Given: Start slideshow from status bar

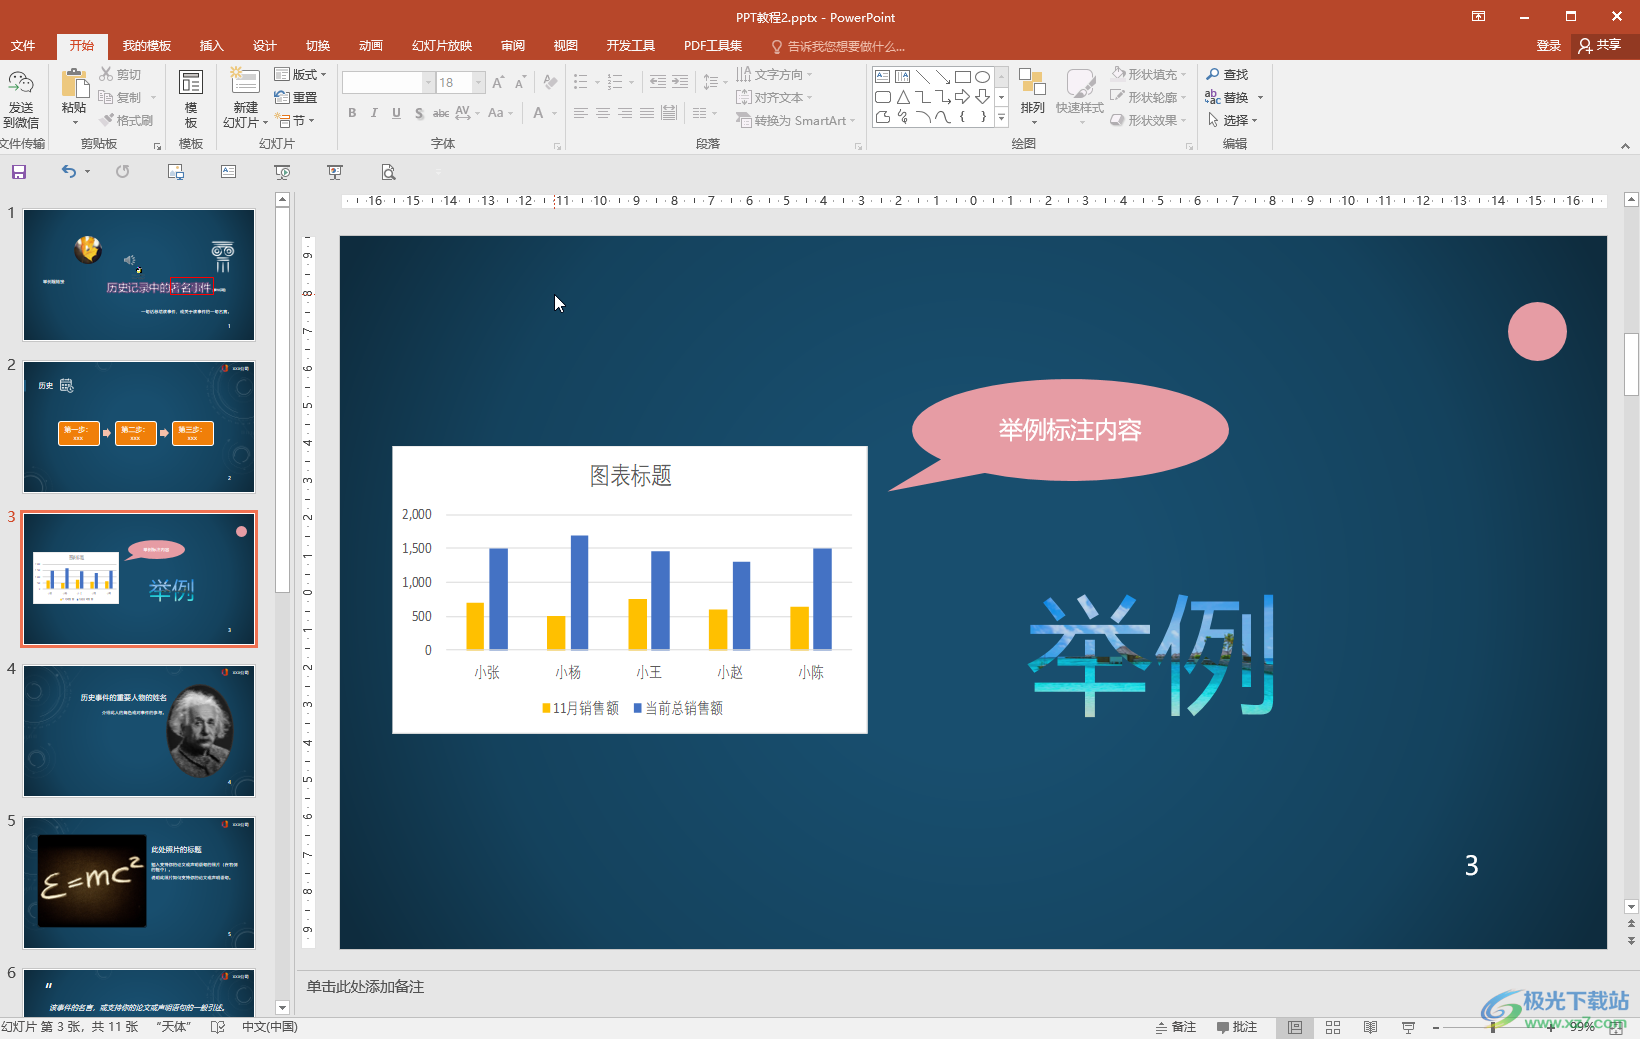Looking at the screenshot, I should 1408,1027.
